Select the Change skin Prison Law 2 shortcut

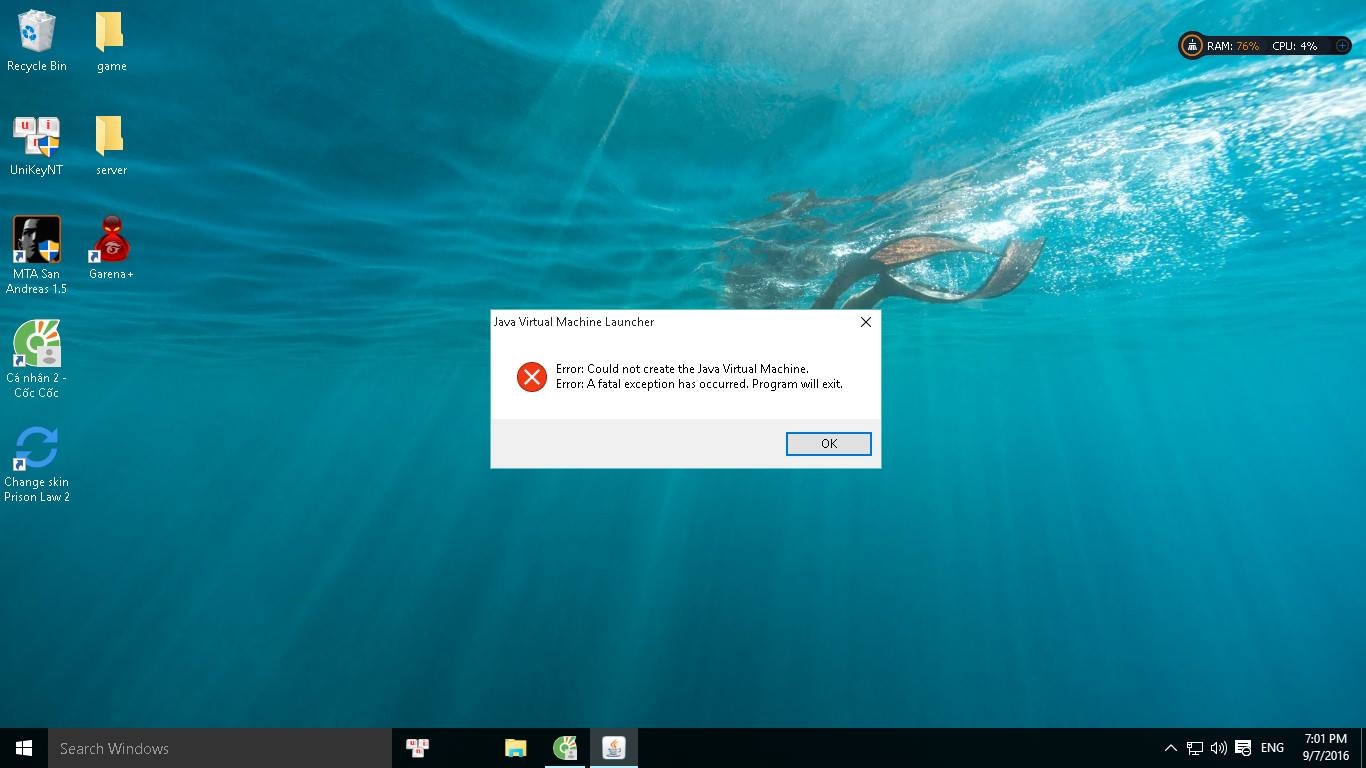coord(37,464)
